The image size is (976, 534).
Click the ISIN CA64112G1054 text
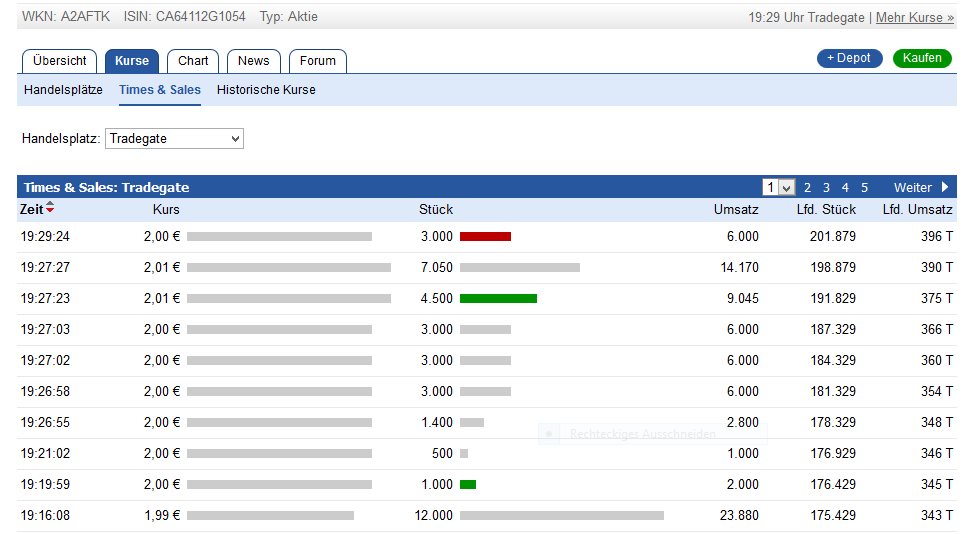(x=184, y=17)
